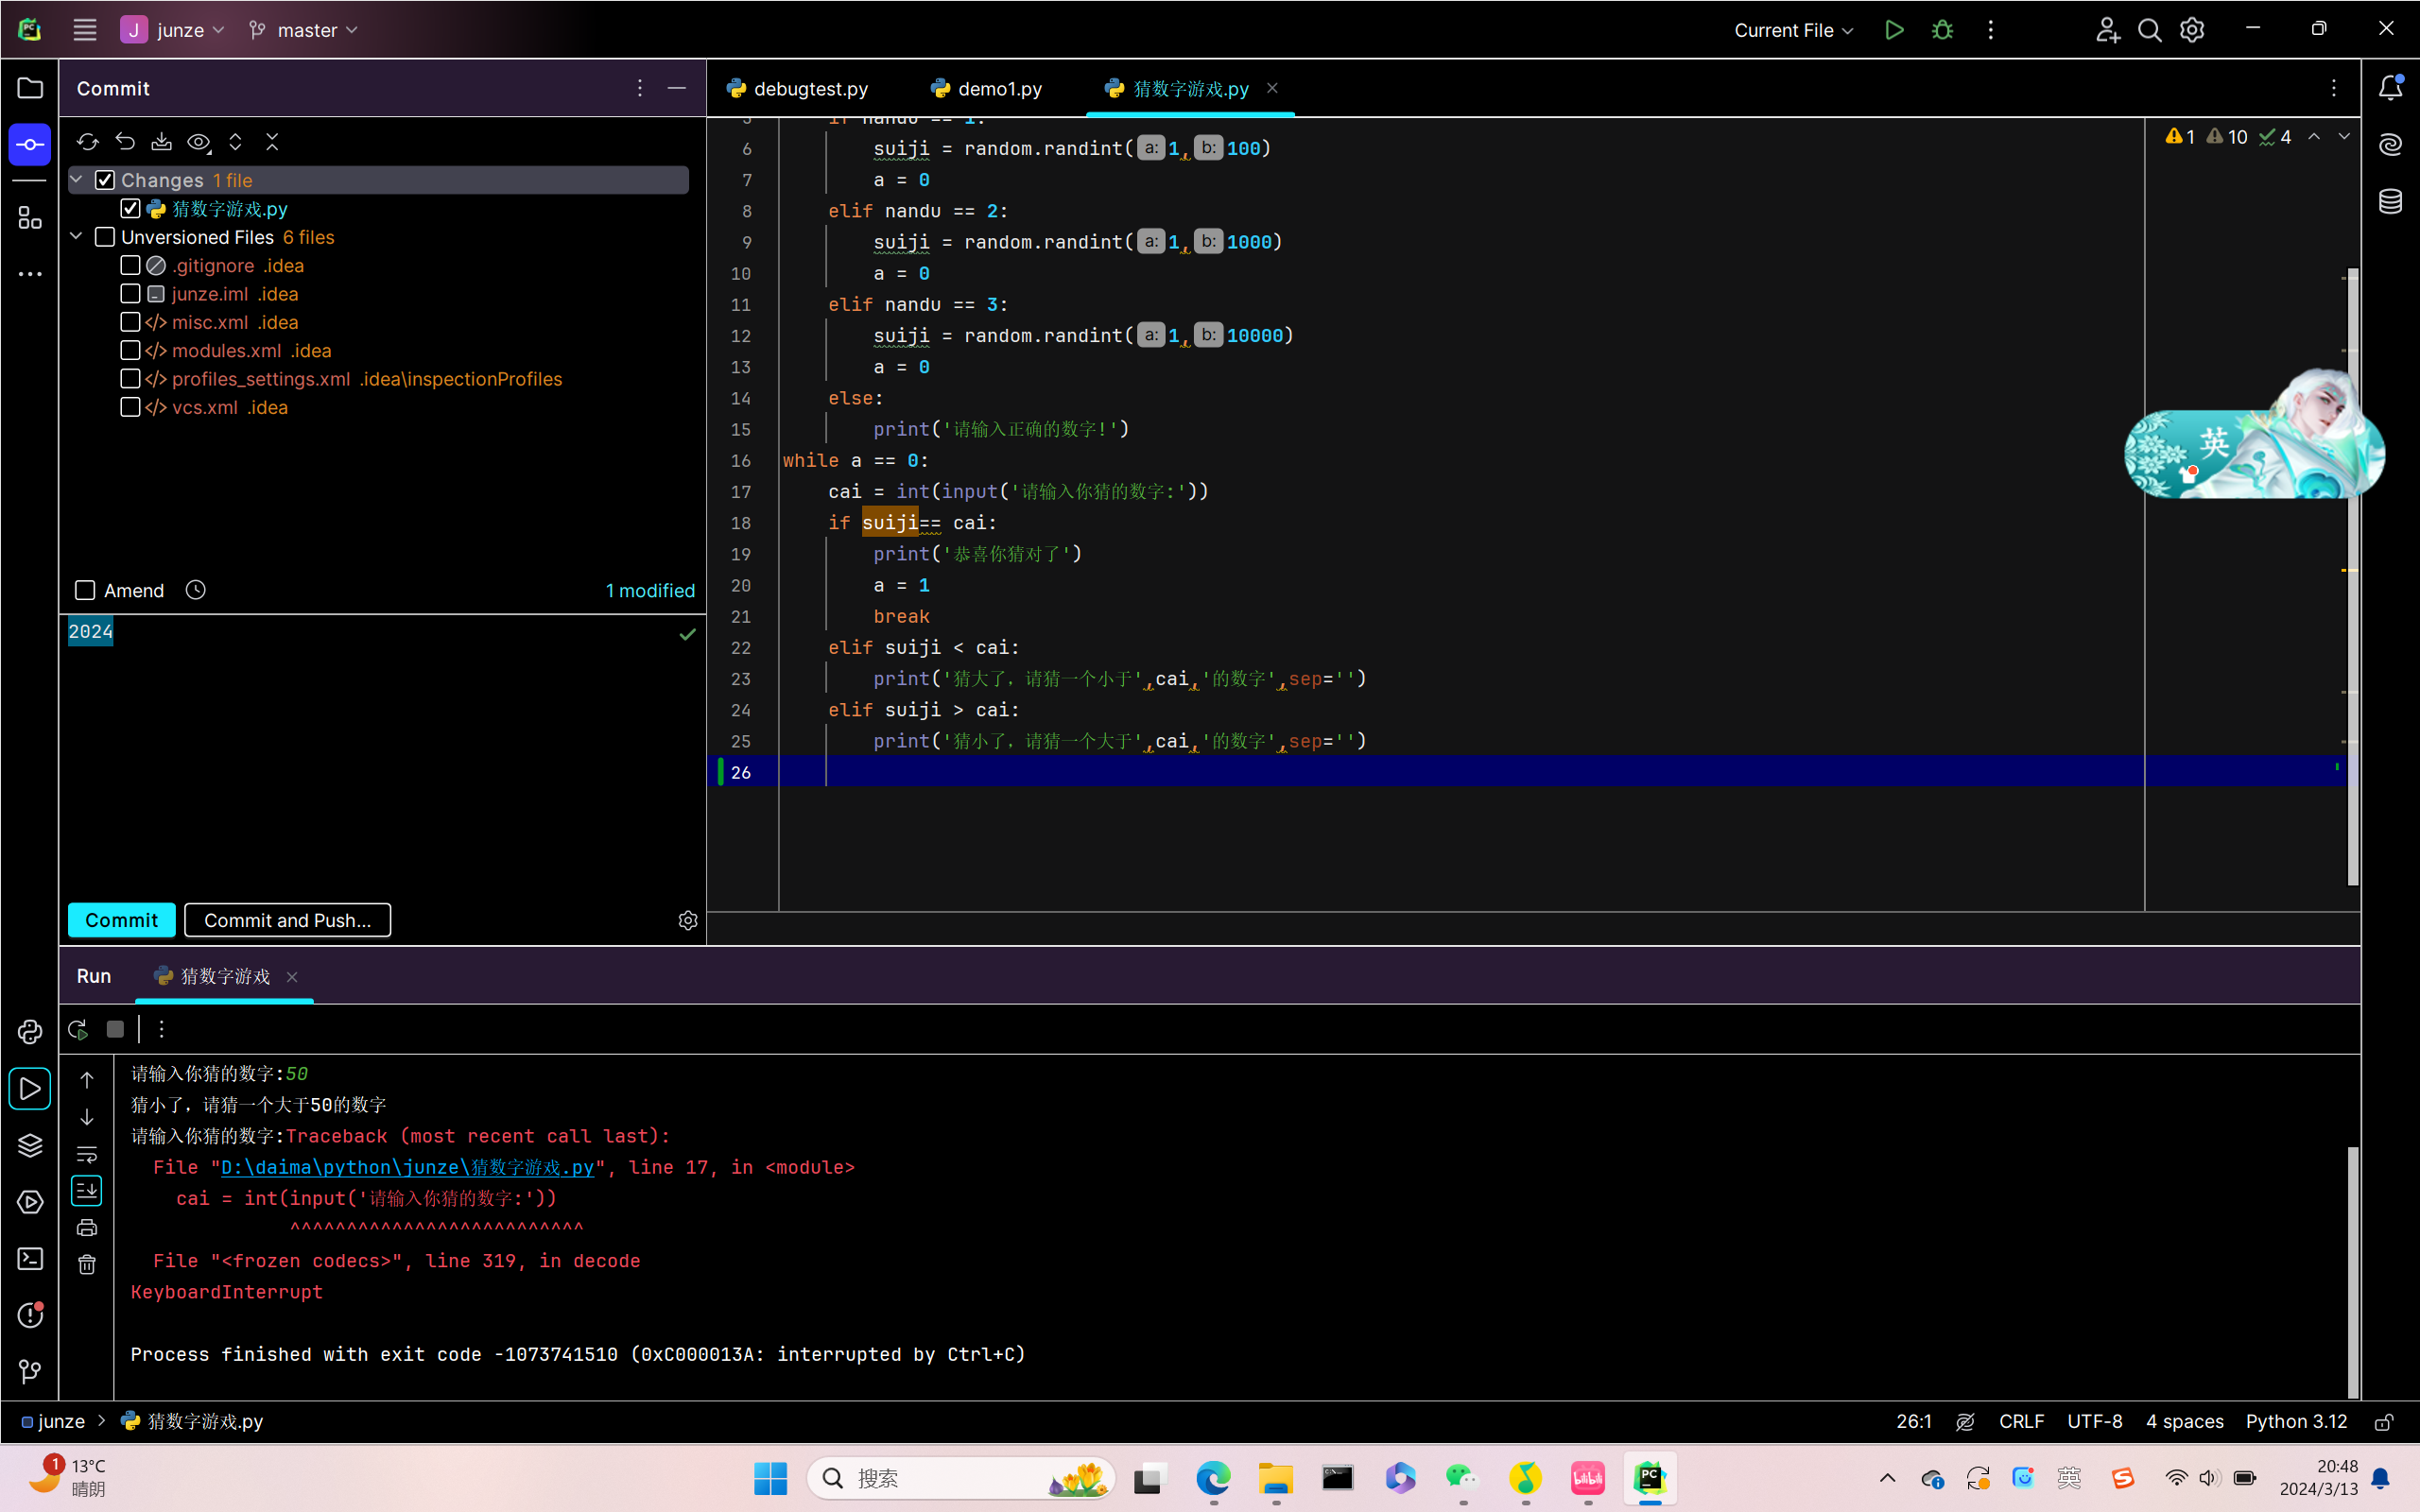Screen dimensions: 2420x1512
Task: Tick the checkbox for misc.xml
Action: click(130, 322)
